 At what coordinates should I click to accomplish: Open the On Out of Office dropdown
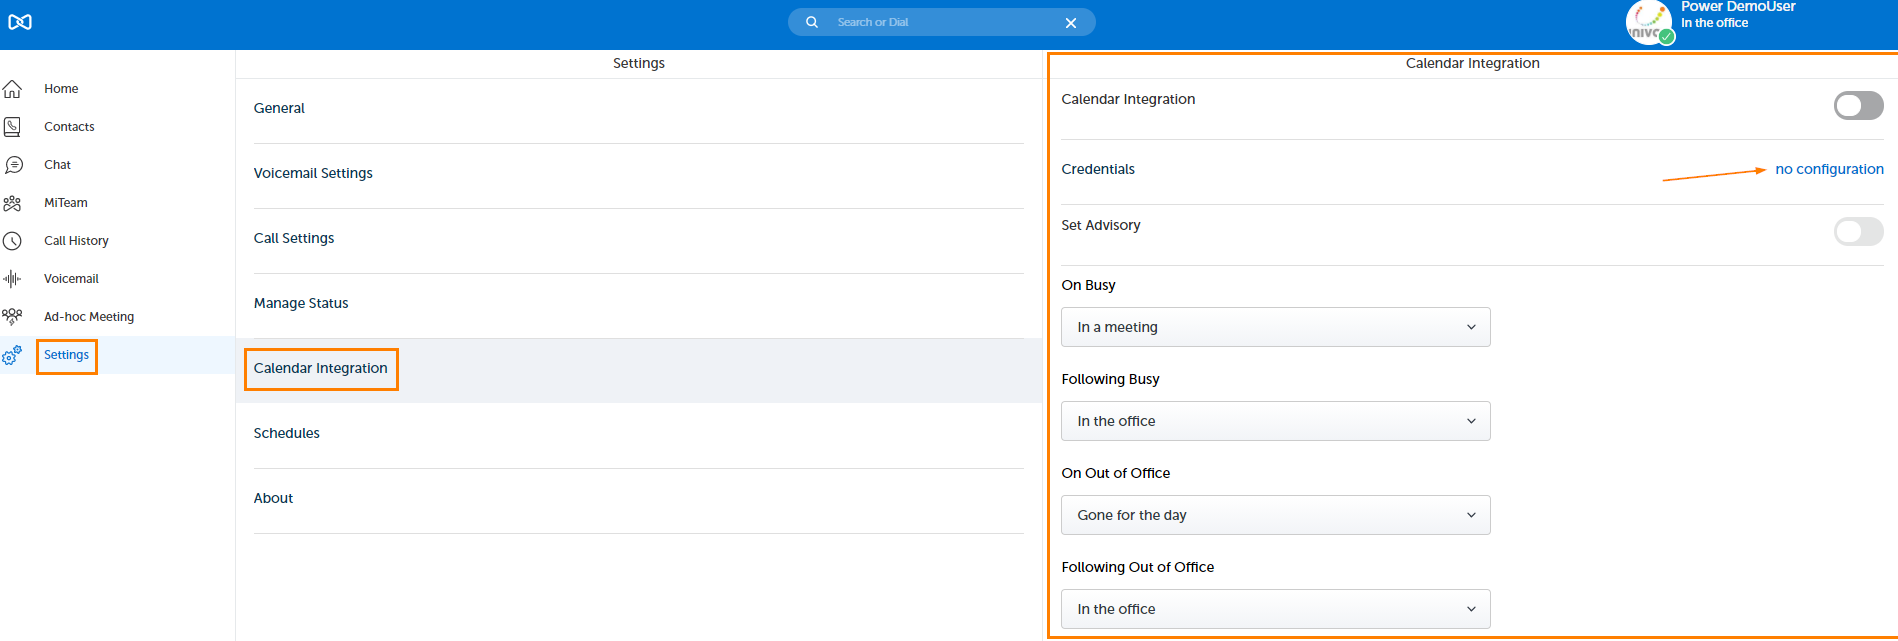1275,515
